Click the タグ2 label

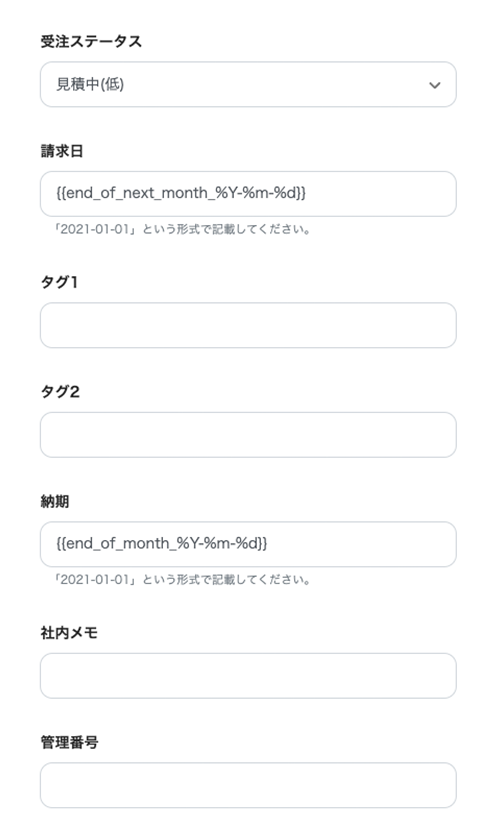tap(60, 392)
